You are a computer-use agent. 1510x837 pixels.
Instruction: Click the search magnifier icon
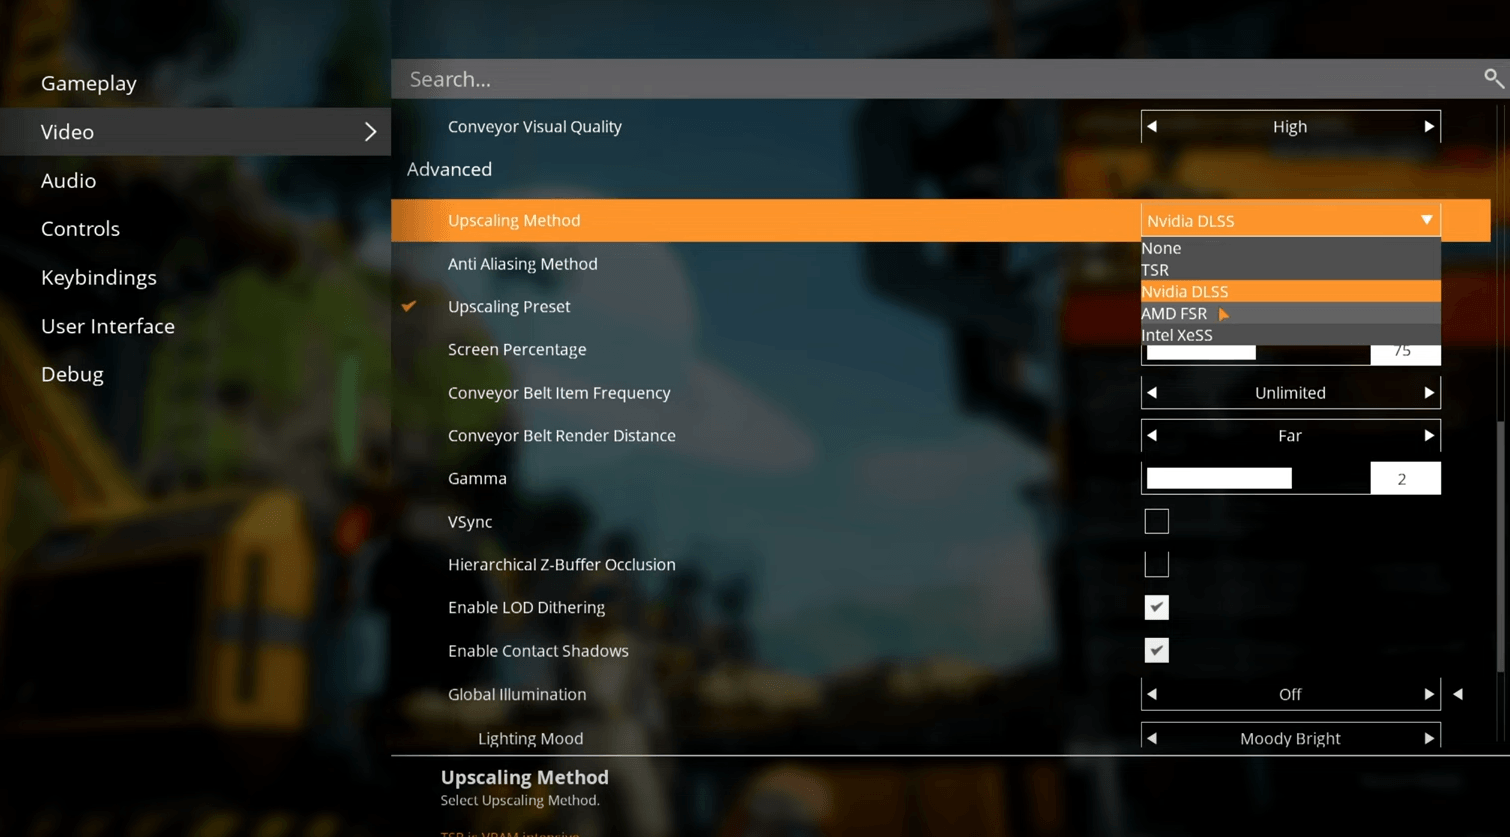[x=1492, y=78]
